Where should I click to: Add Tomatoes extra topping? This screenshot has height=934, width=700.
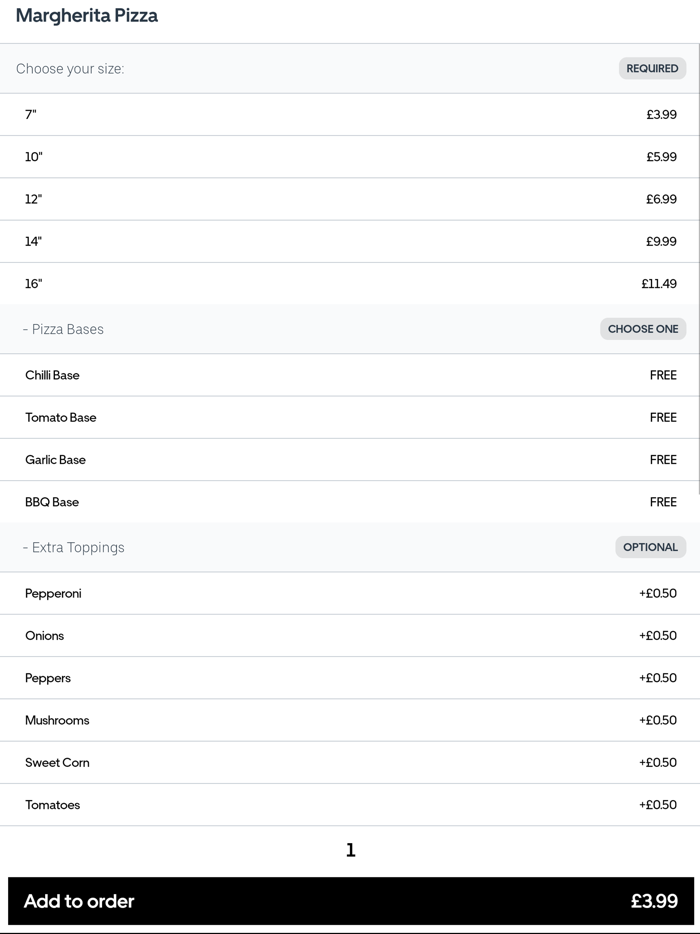[x=350, y=805]
